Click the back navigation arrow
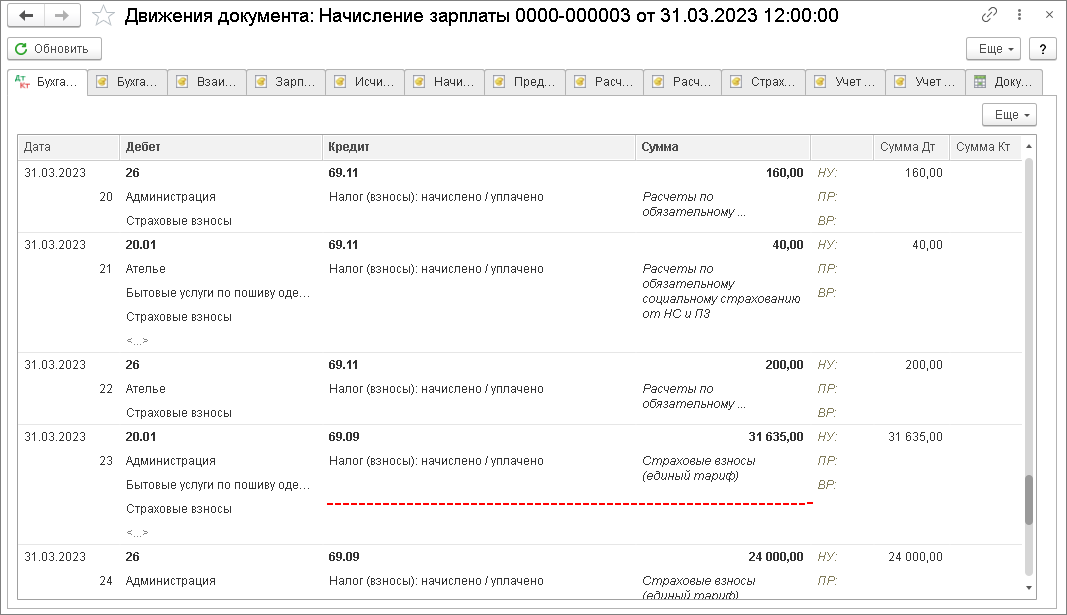1067x615 pixels. (x=27, y=15)
